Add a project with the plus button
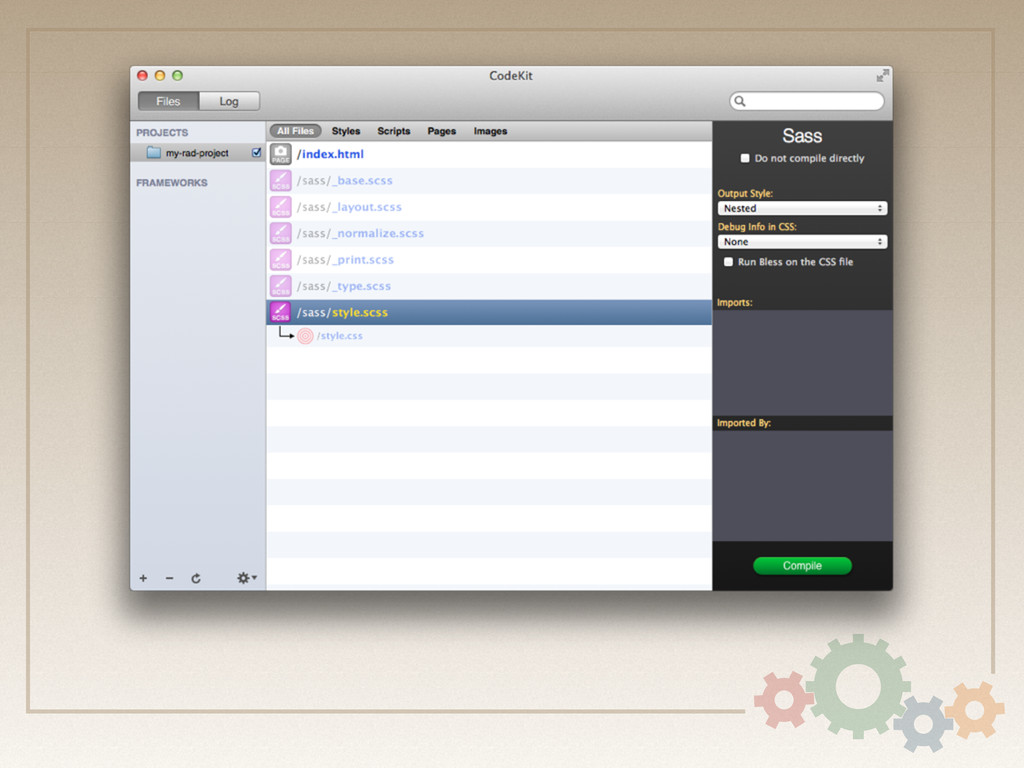The height and width of the screenshot is (768, 1024). (143, 578)
